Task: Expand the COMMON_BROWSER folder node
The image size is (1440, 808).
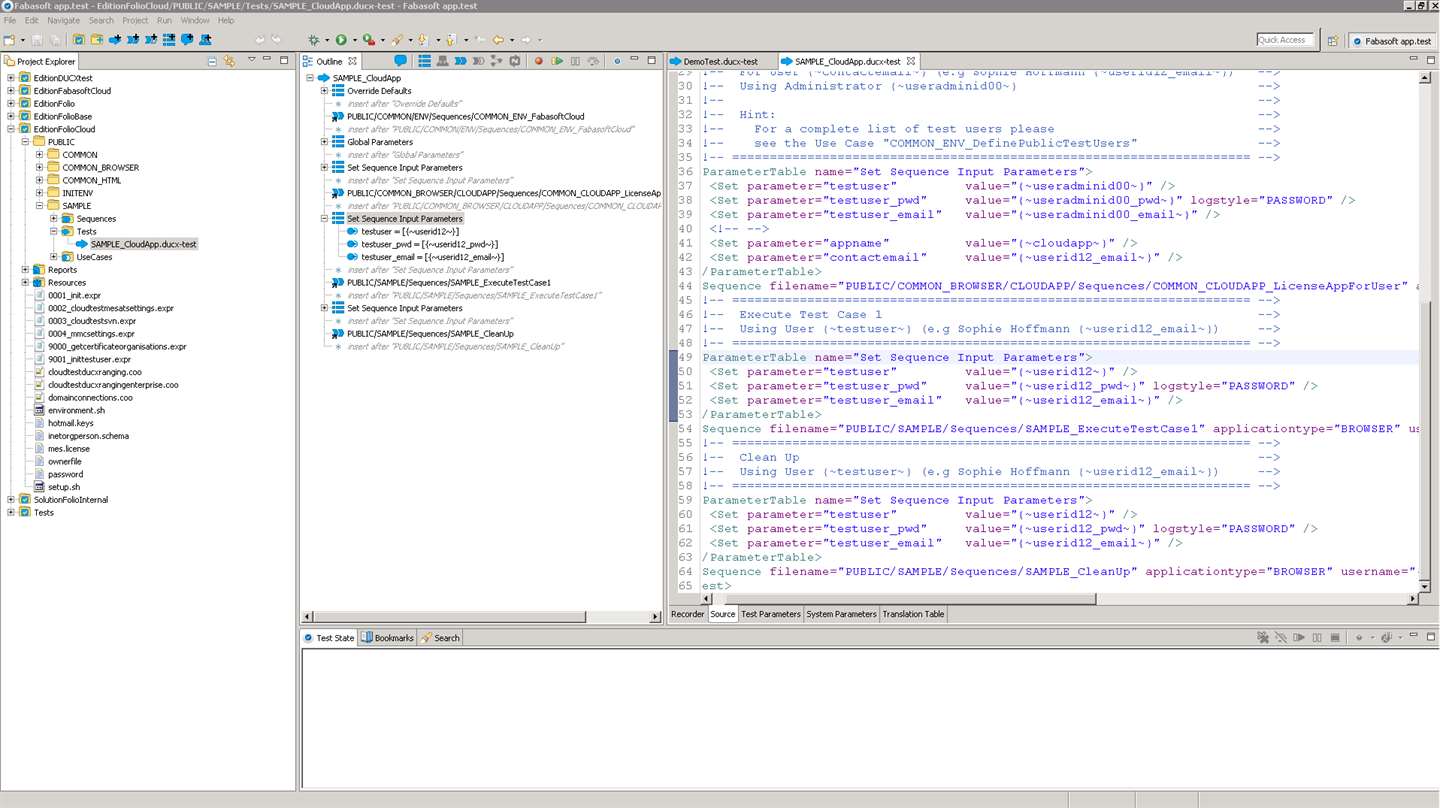Action: (40, 168)
